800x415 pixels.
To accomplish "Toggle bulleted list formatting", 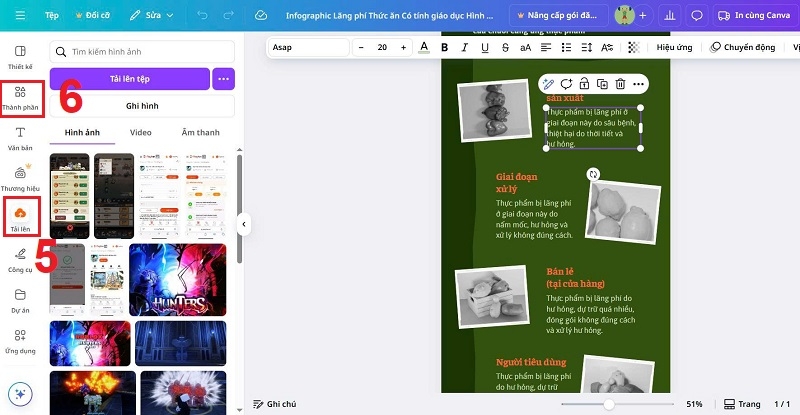I will point(566,47).
